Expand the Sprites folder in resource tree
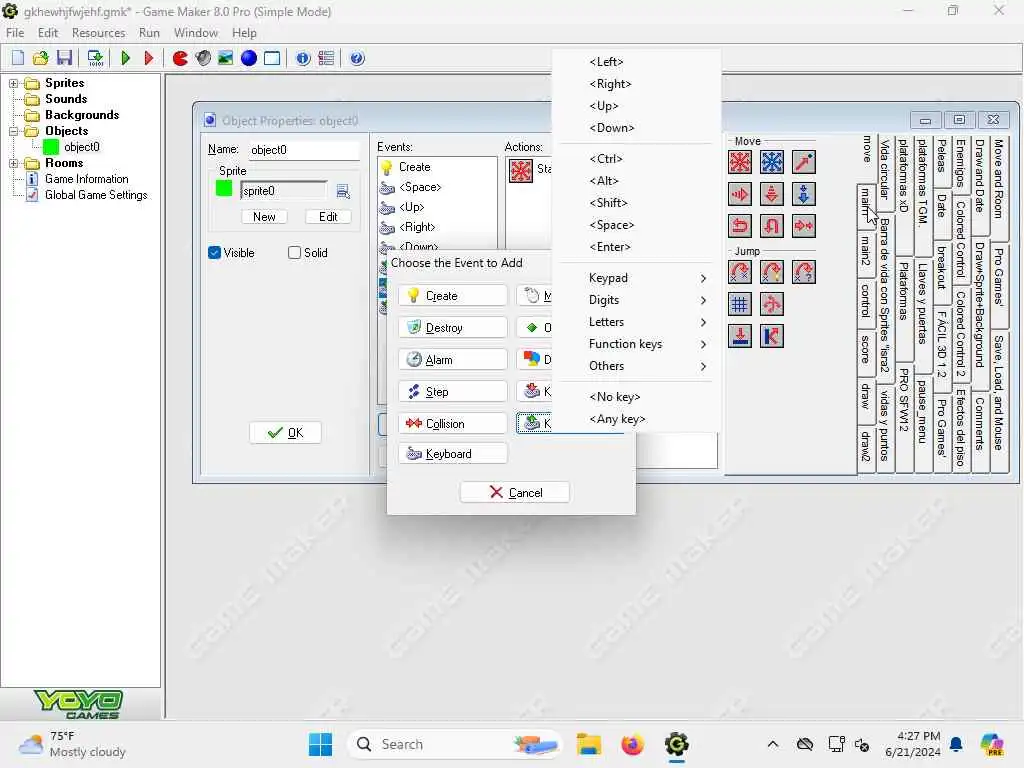 (x=13, y=83)
